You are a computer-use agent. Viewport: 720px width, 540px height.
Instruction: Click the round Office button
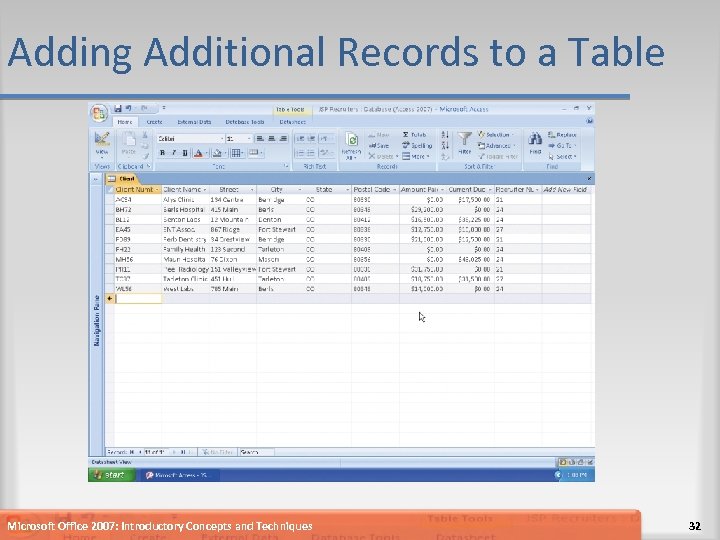(x=99, y=113)
